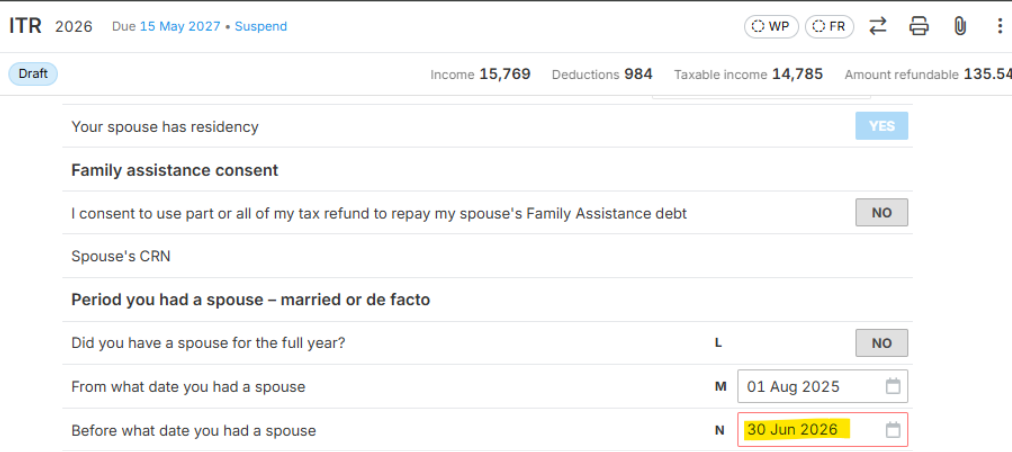Toggle spouse for the full year NO
The height and width of the screenshot is (452, 1012).
882,343
